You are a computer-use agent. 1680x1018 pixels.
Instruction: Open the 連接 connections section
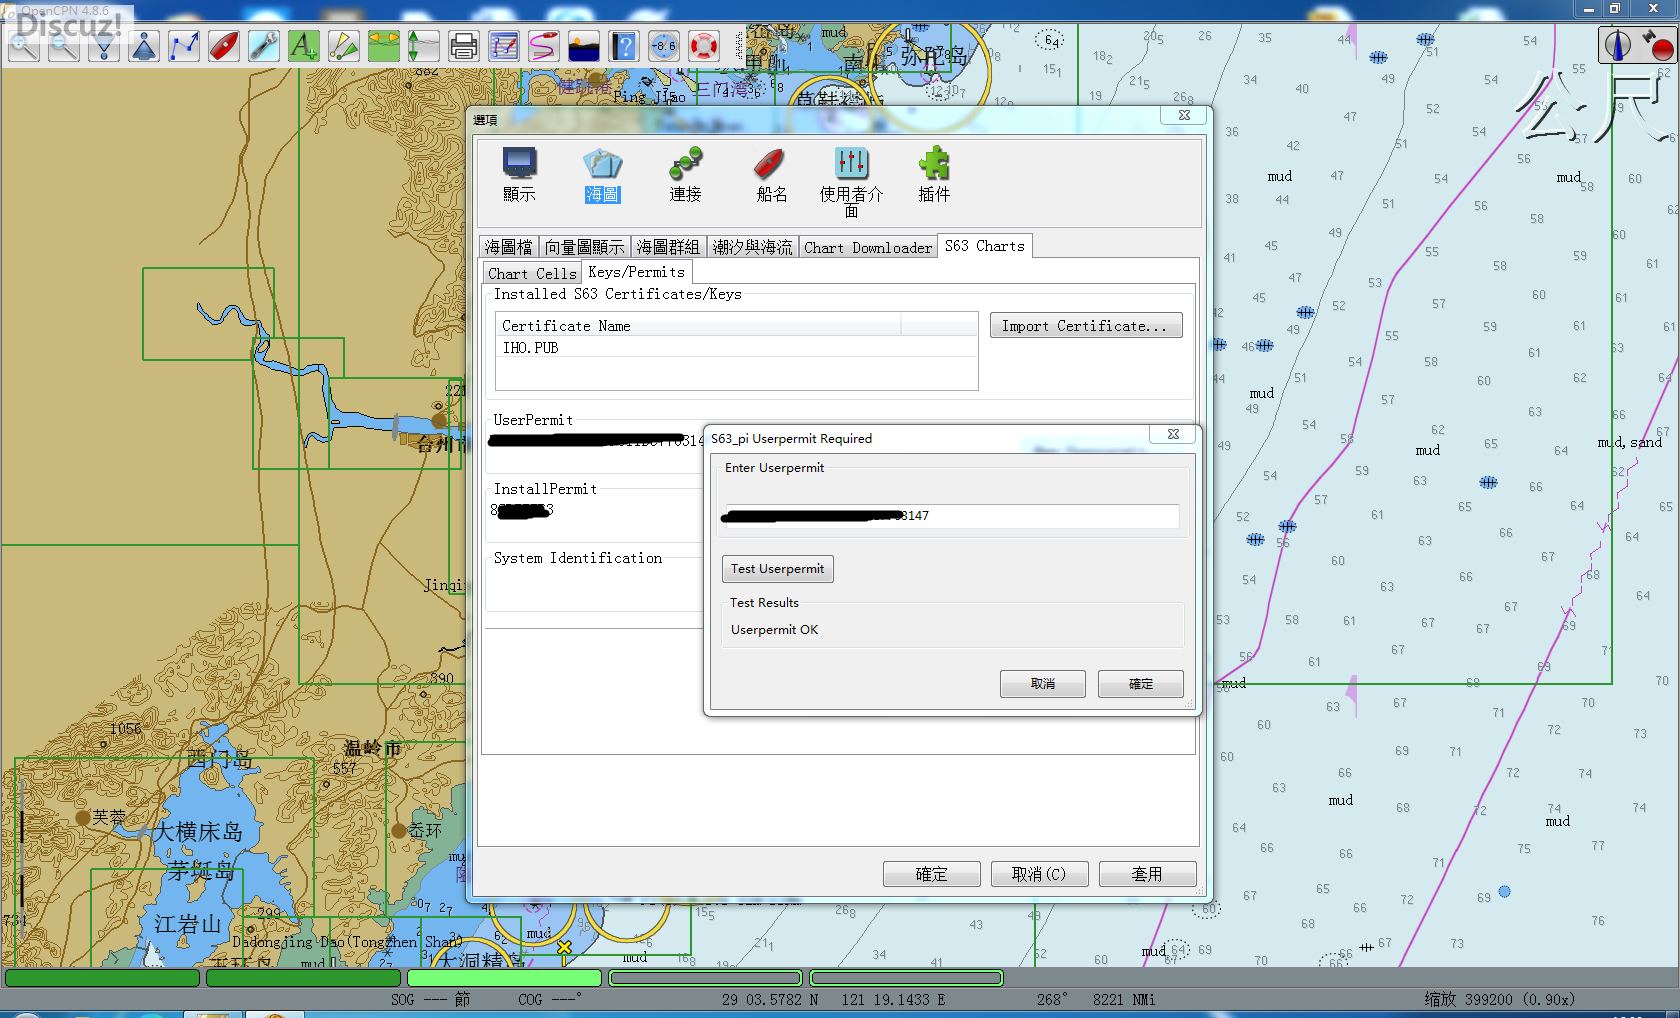(x=685, y=175)
